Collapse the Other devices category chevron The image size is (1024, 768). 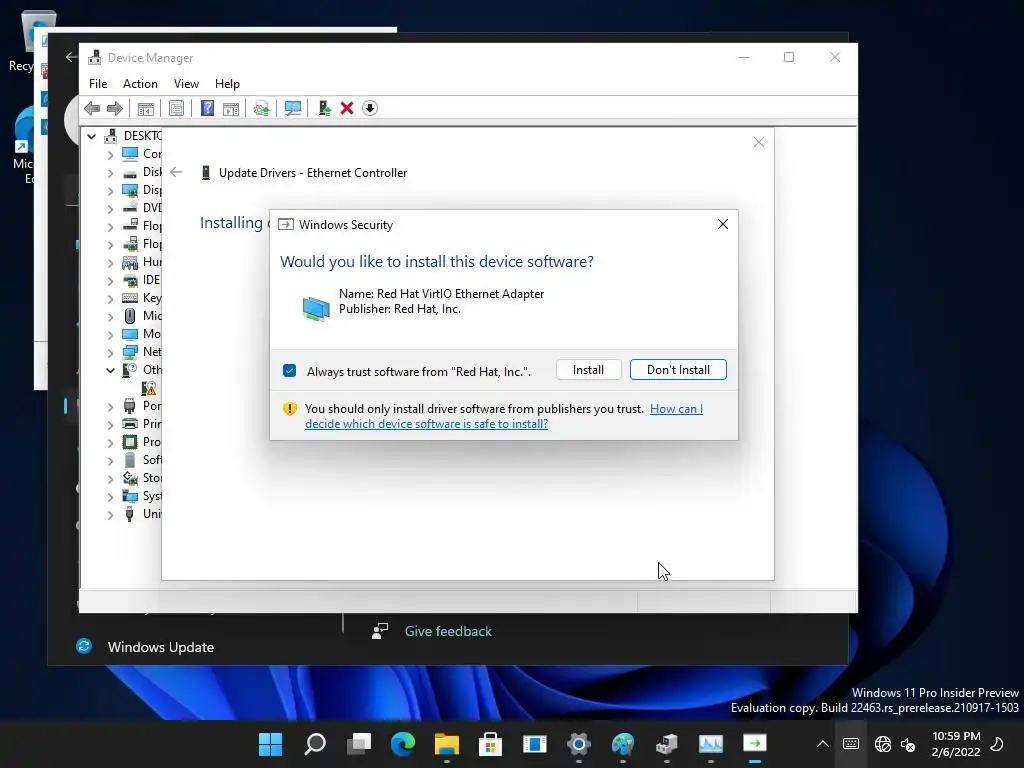[x=110, y=370]
